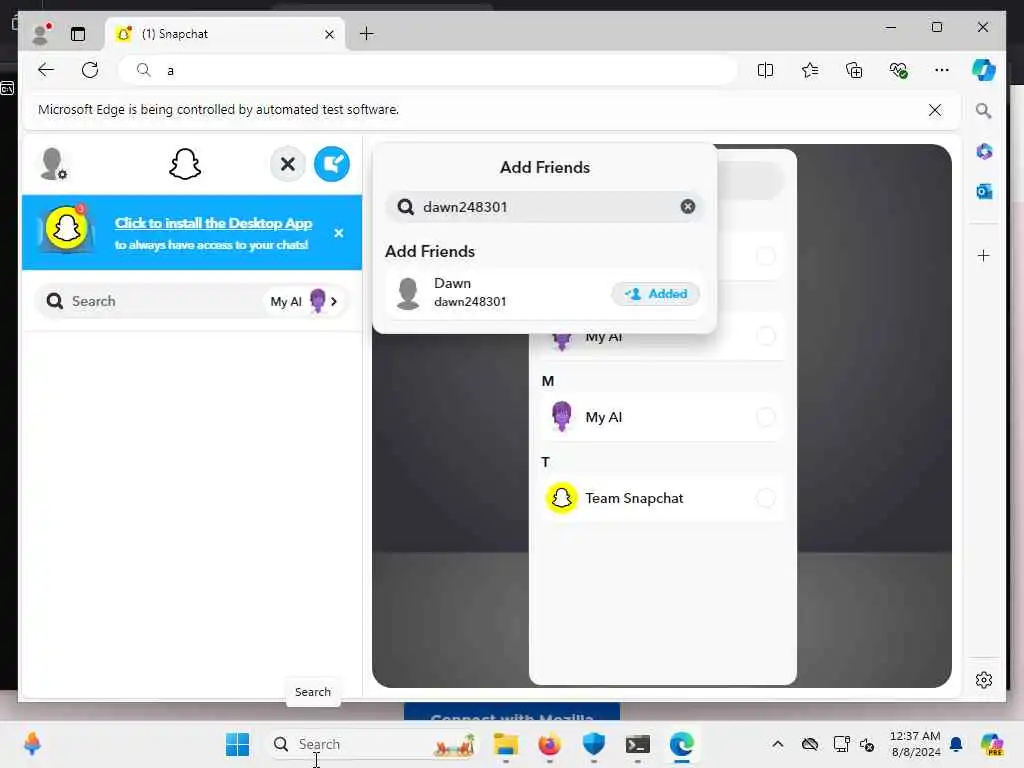Click the Add Friends search field
Viewport: 1024px width, 768px height.
(x=545, y=206)
